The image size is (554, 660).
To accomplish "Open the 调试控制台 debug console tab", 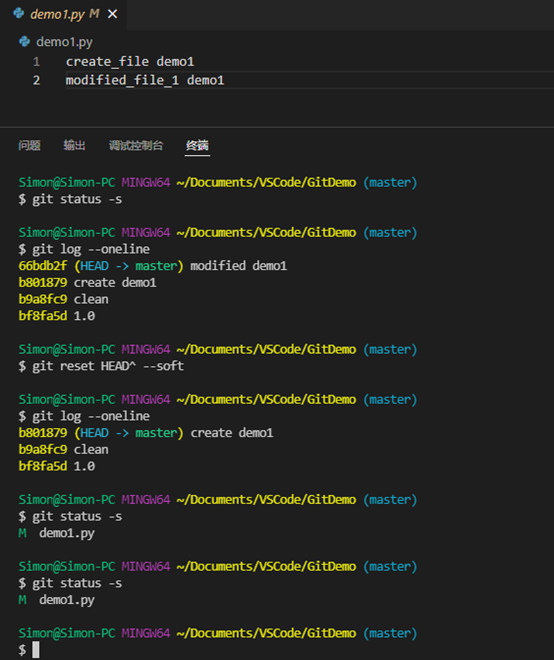I will [x=136, y=146].
